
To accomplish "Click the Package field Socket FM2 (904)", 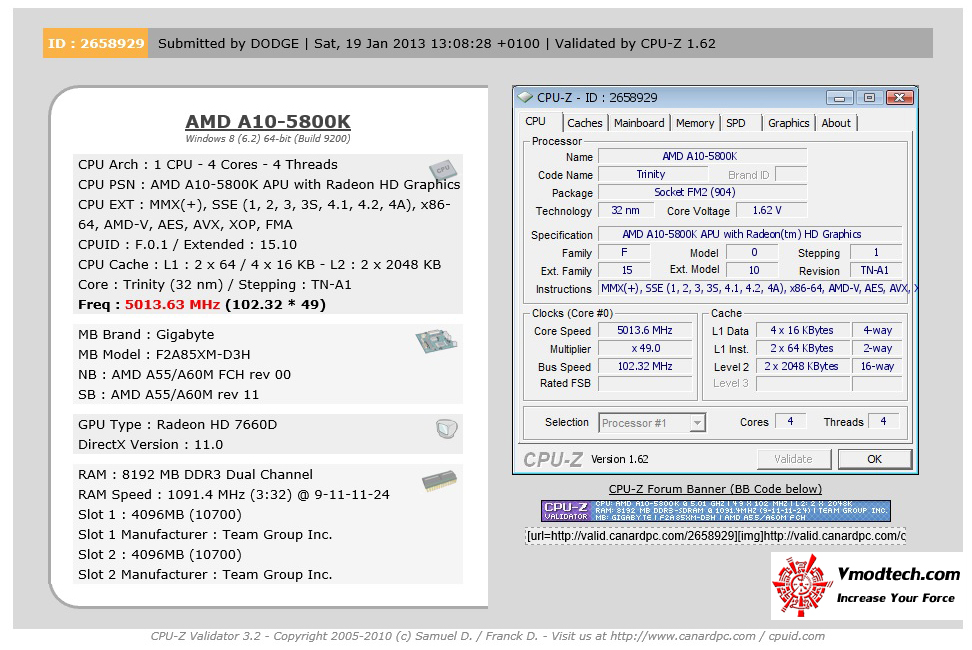I will [x=702, y=193].
